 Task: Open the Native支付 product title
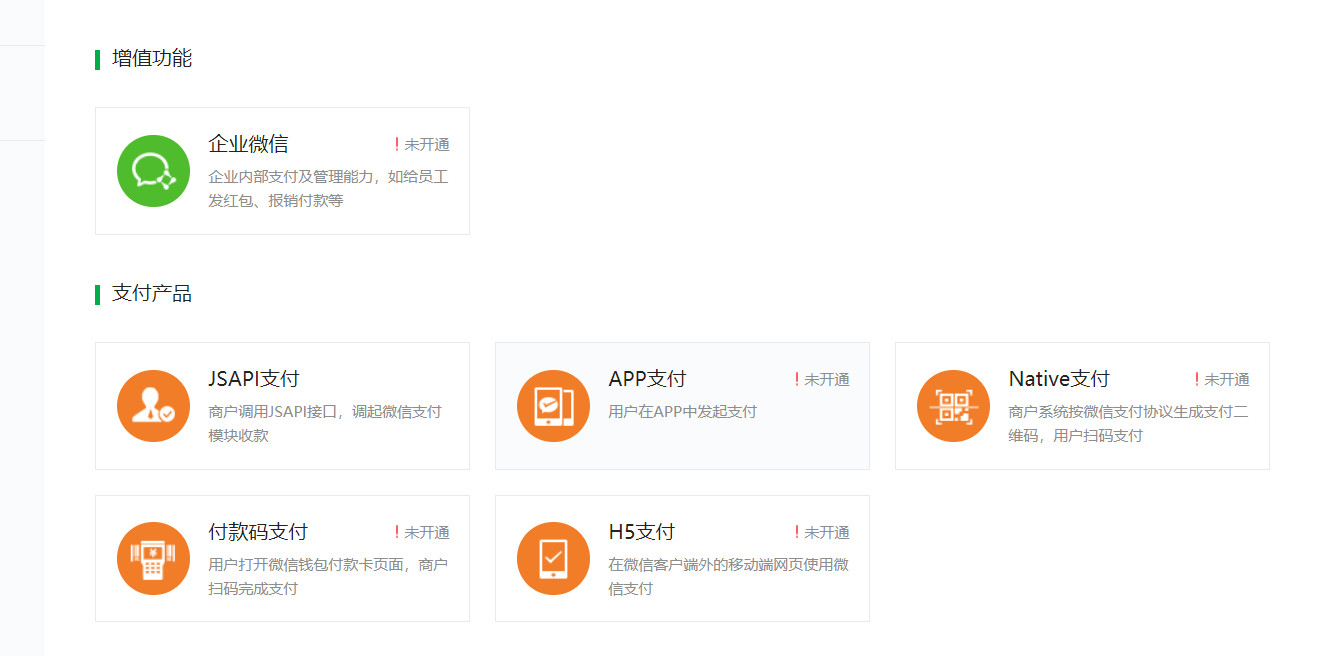tap(1059, 379)
